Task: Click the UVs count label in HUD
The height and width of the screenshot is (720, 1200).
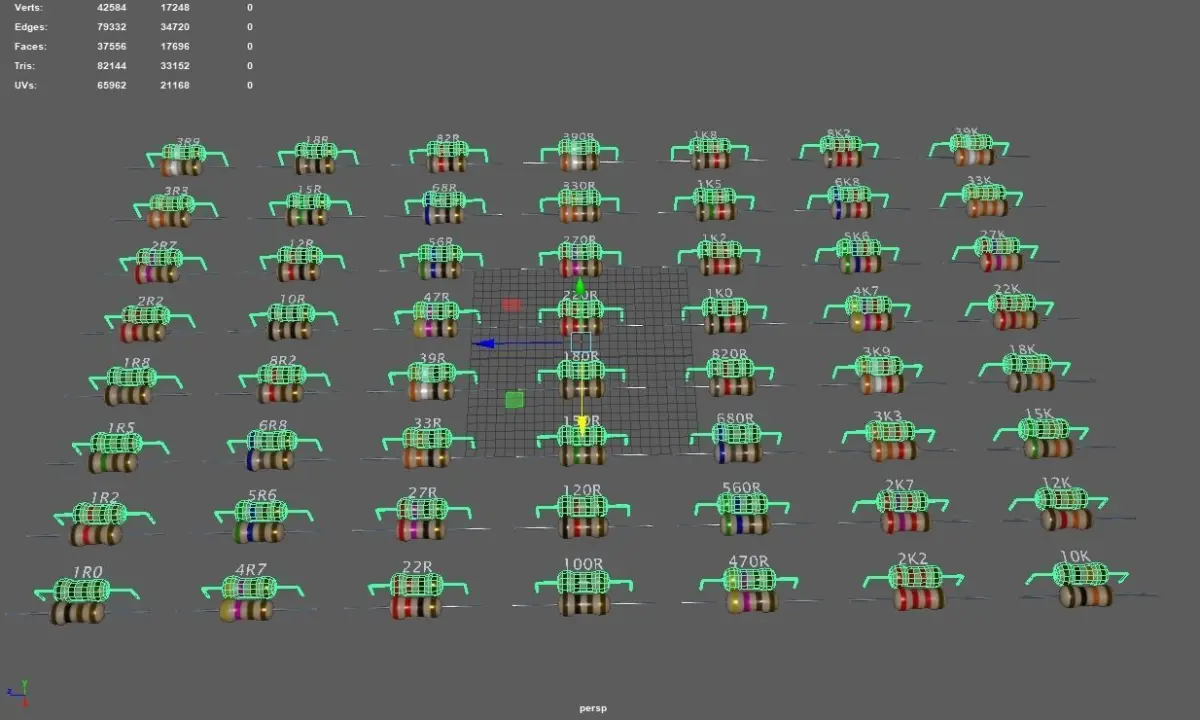Action: point(26,85)
